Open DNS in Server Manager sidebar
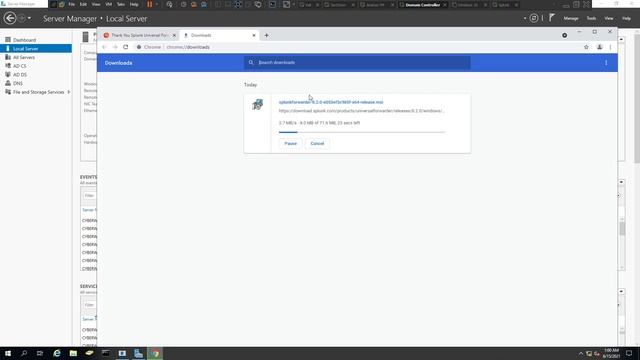Viewport: 640px width, 360px height. [18, 83]
